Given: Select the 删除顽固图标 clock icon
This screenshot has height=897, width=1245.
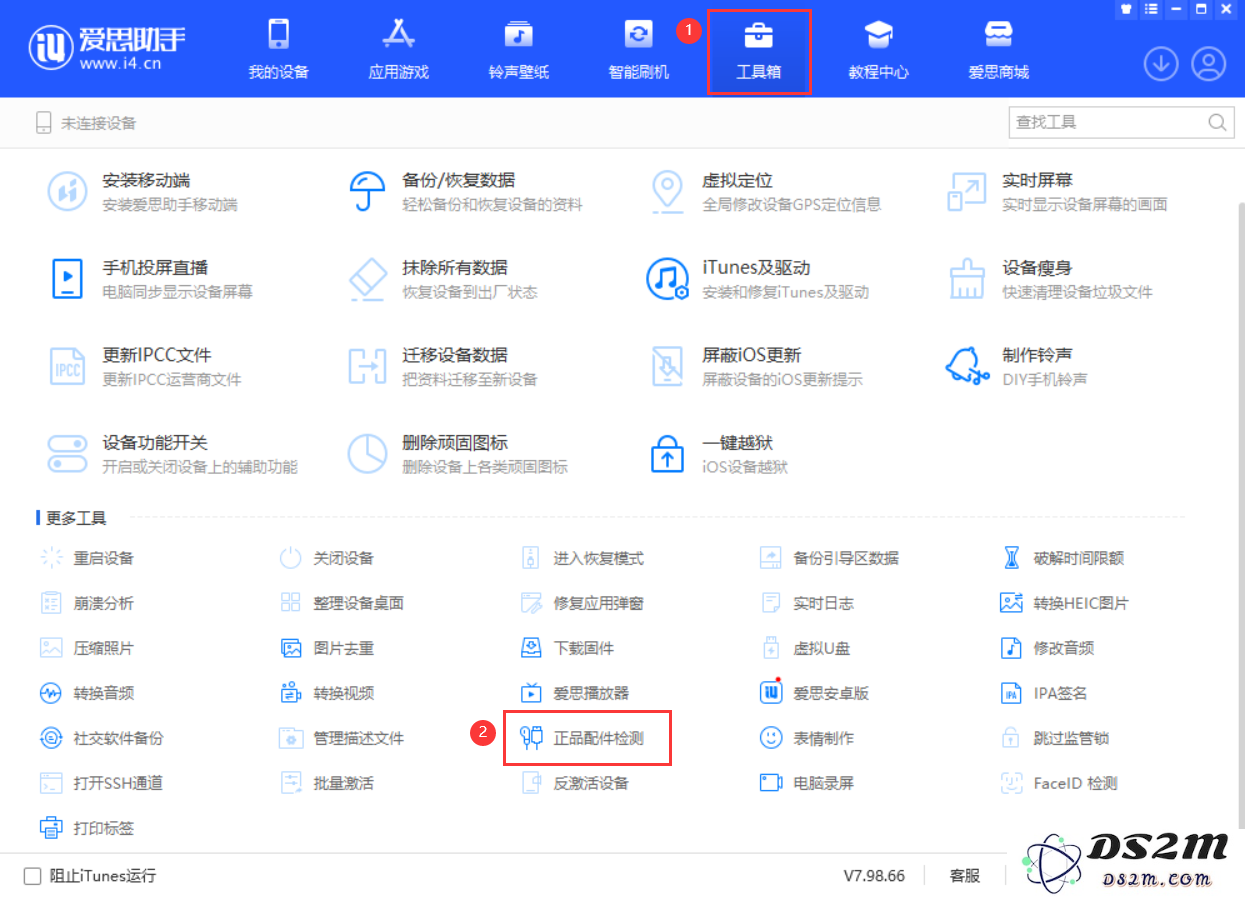Looking at the screenshot, I should (x=368, y=453).
